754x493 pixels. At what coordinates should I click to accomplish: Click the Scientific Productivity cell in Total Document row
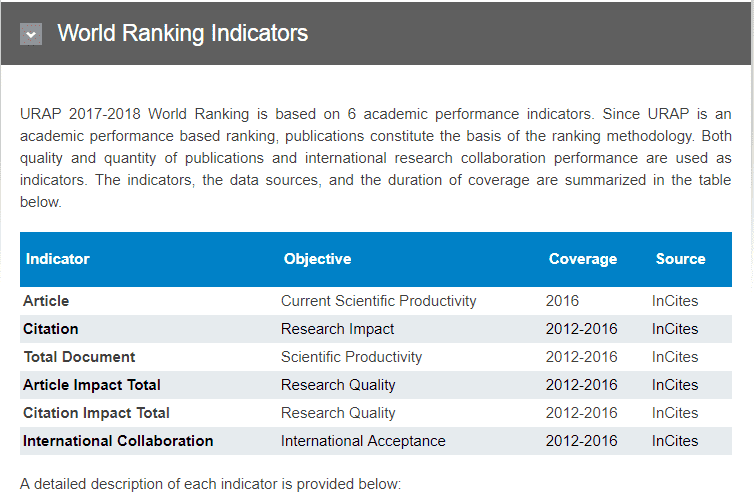pos(352,357)
